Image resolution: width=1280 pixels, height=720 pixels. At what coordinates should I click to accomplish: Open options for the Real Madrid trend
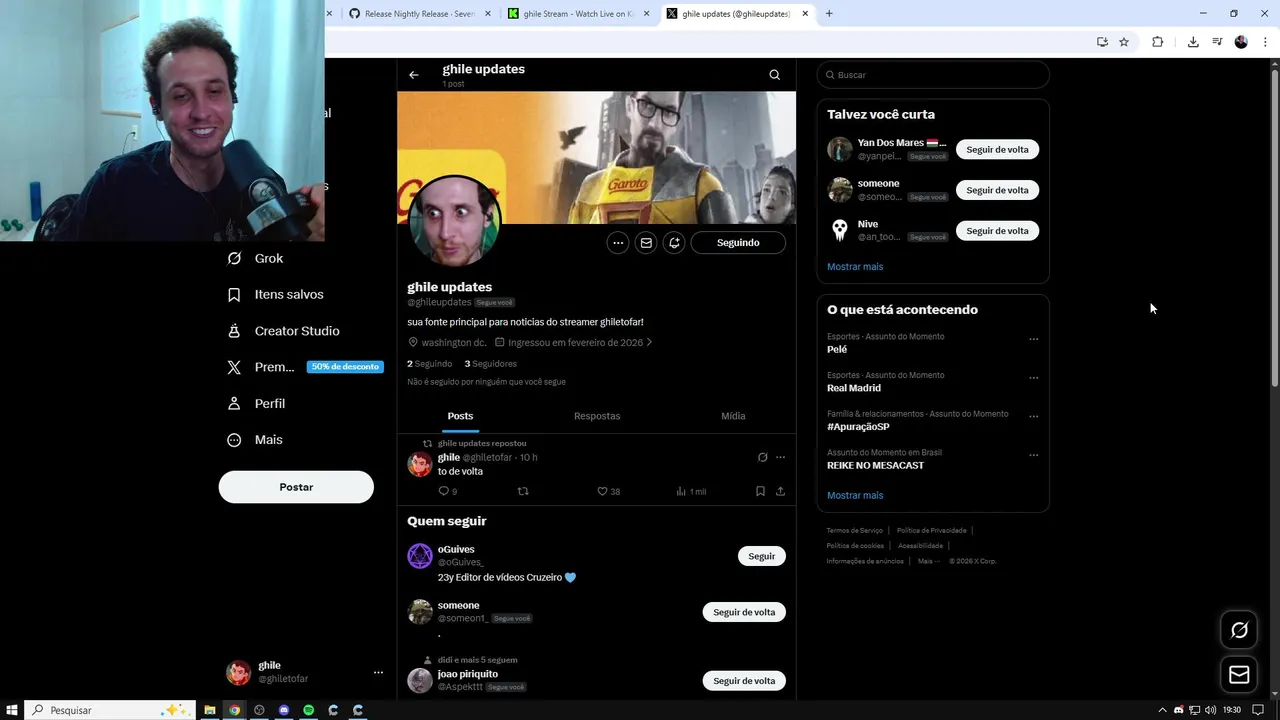[1034, 378]
